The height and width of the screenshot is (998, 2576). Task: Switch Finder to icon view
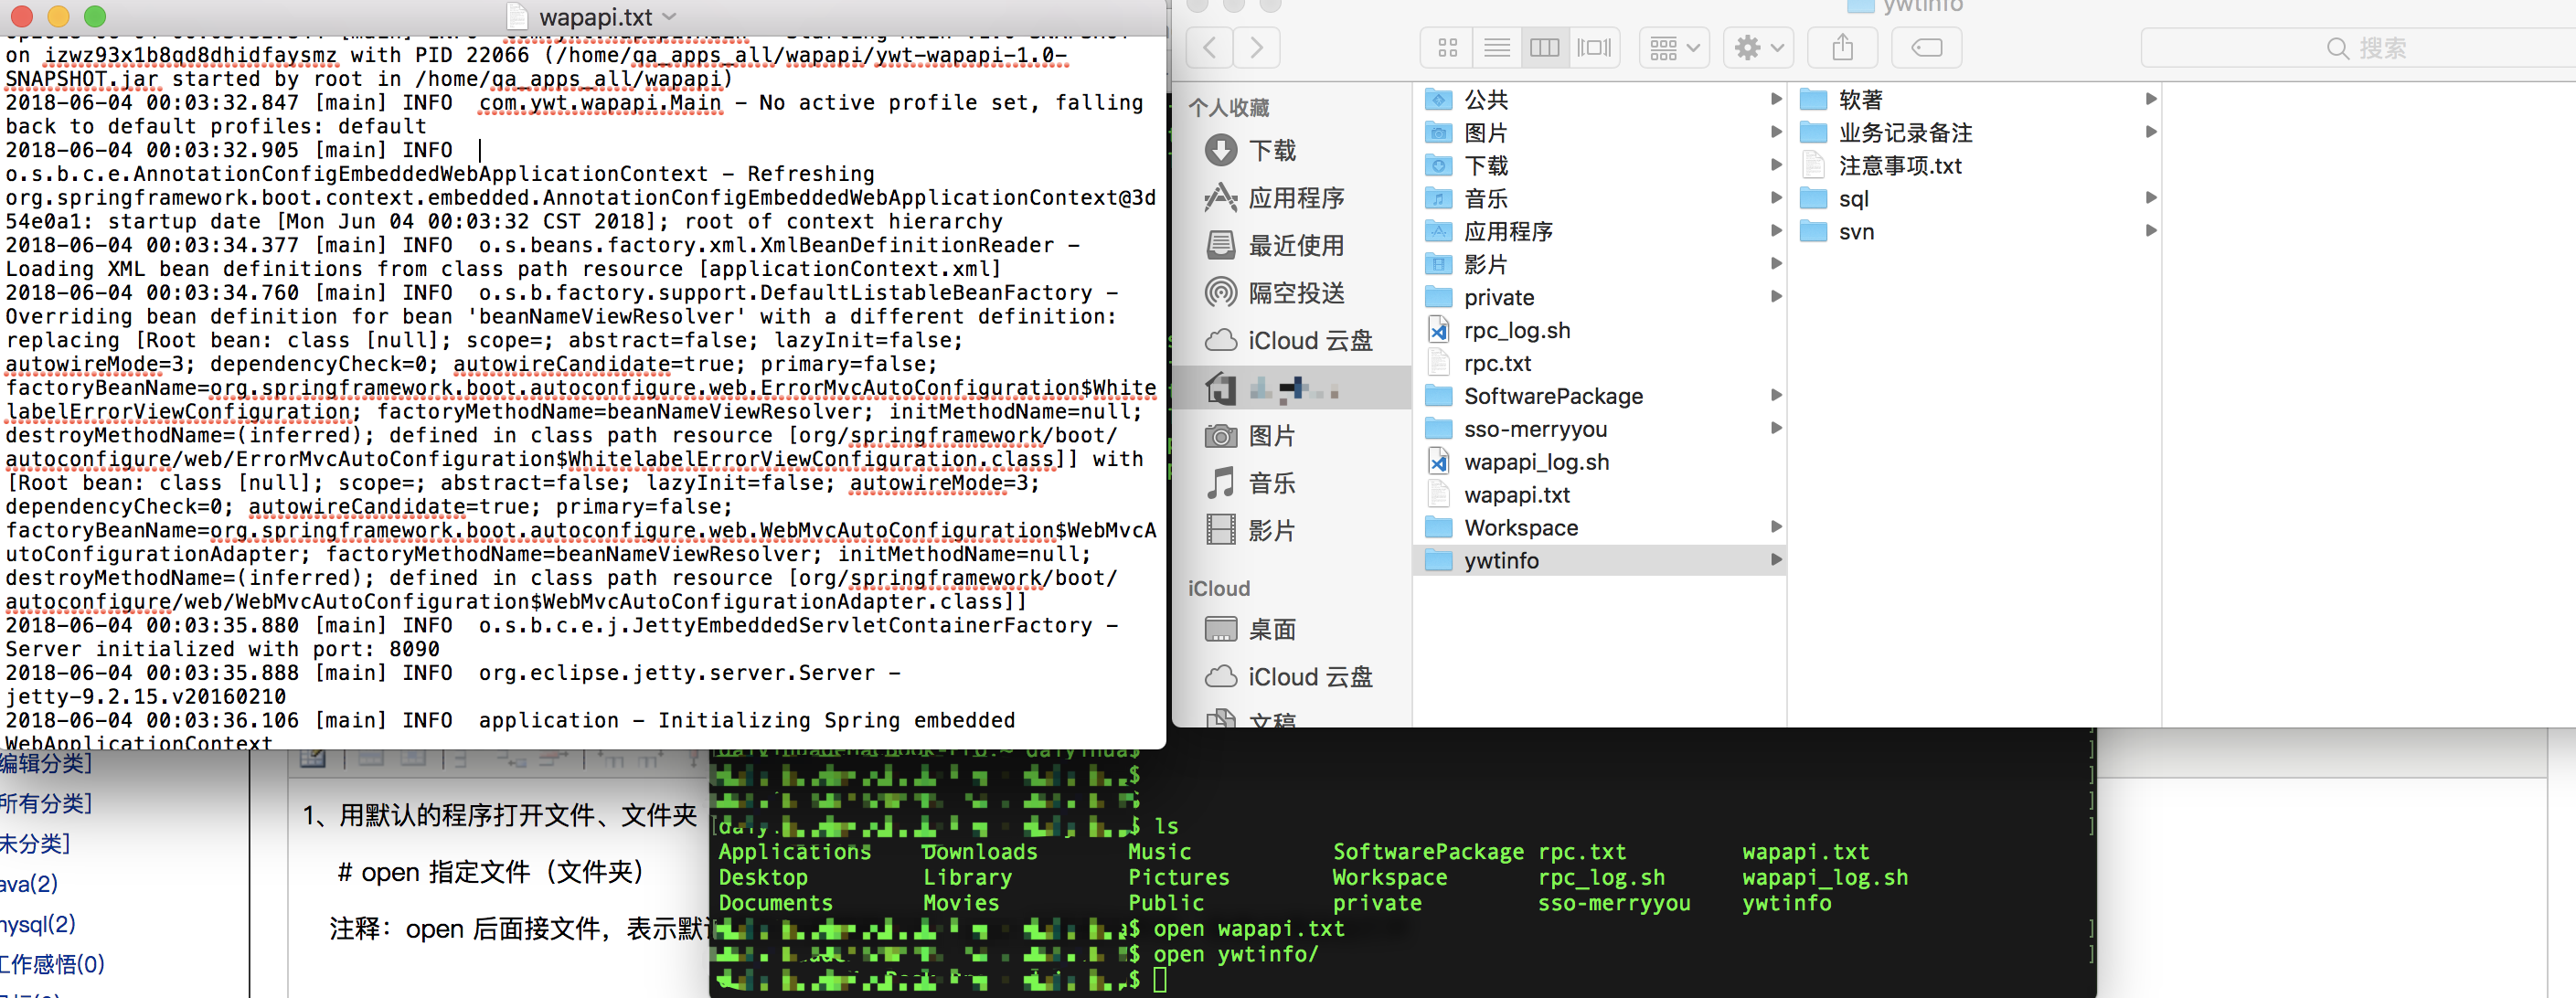coord(1446,47)
